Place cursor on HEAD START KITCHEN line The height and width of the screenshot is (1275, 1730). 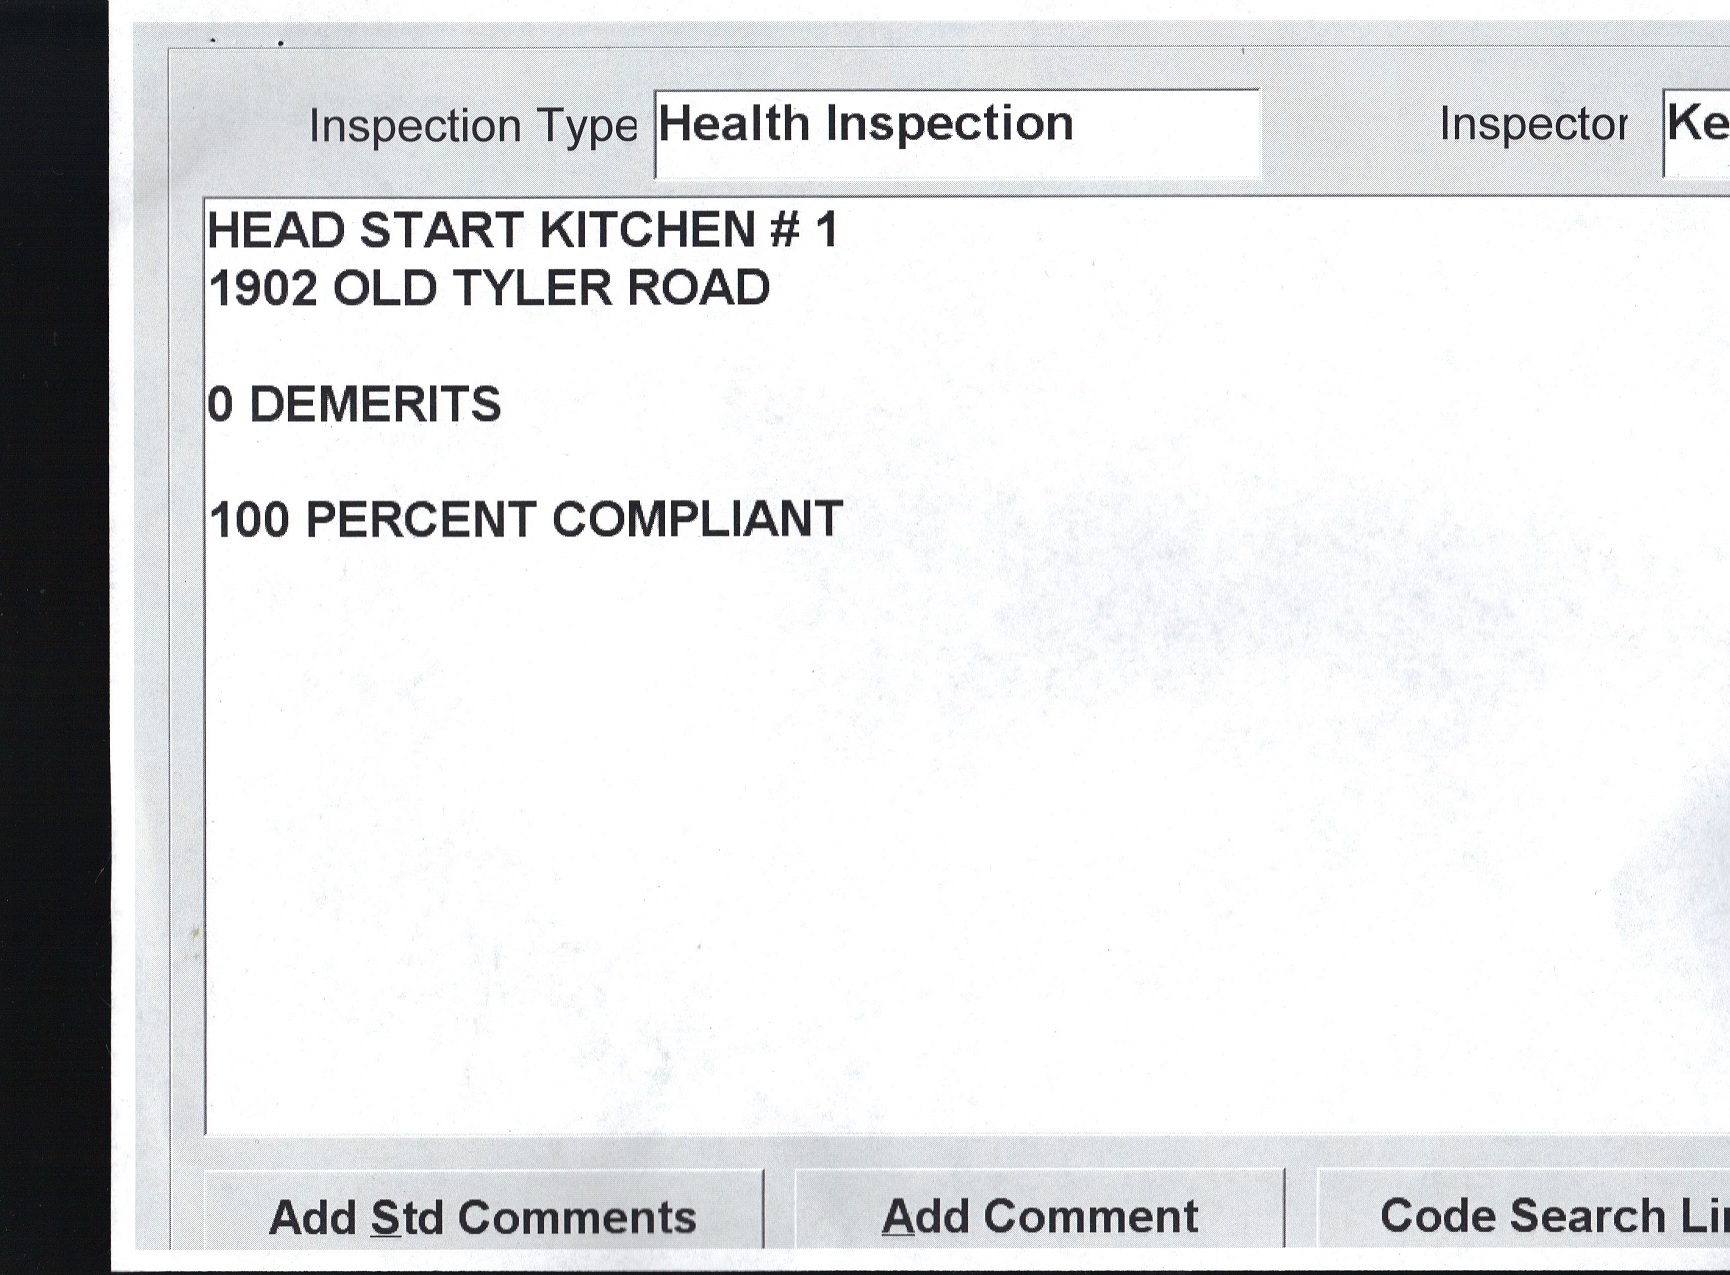(522, 230)
